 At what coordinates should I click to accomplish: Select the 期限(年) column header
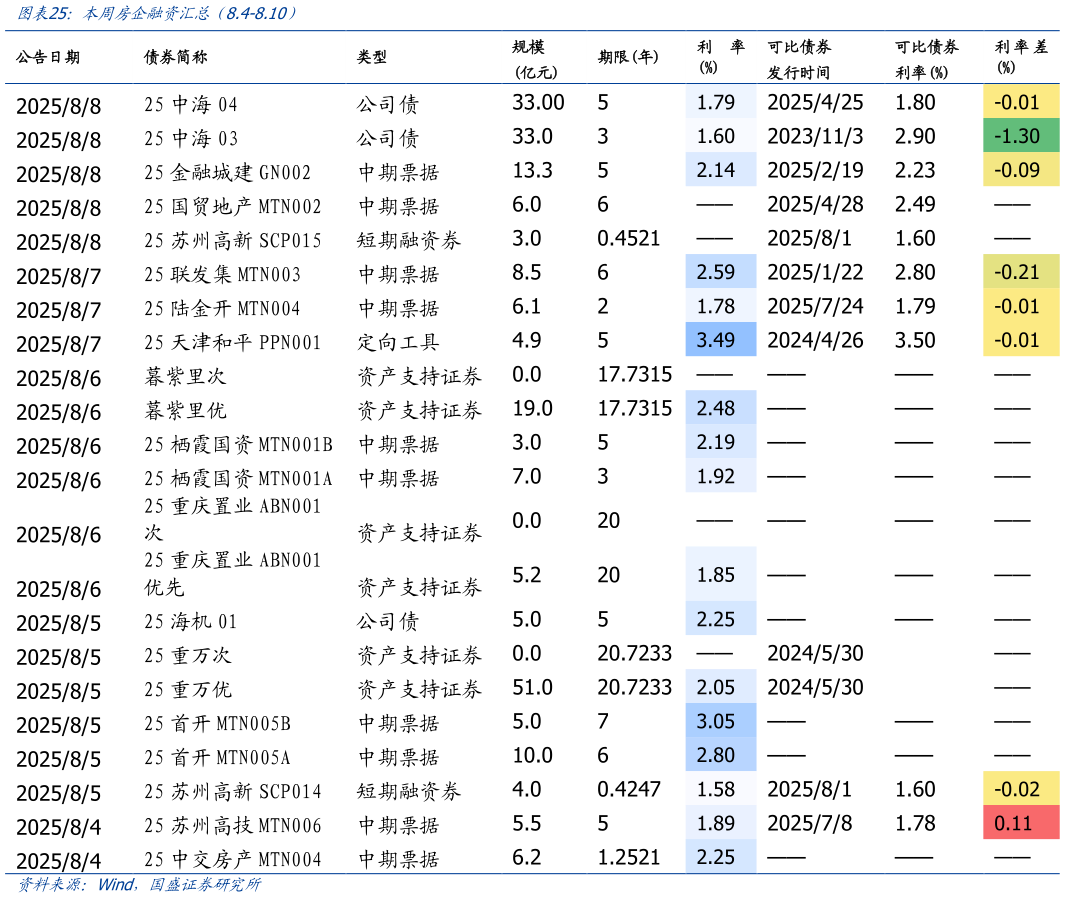pyautogui.click(x=628, y=57)
